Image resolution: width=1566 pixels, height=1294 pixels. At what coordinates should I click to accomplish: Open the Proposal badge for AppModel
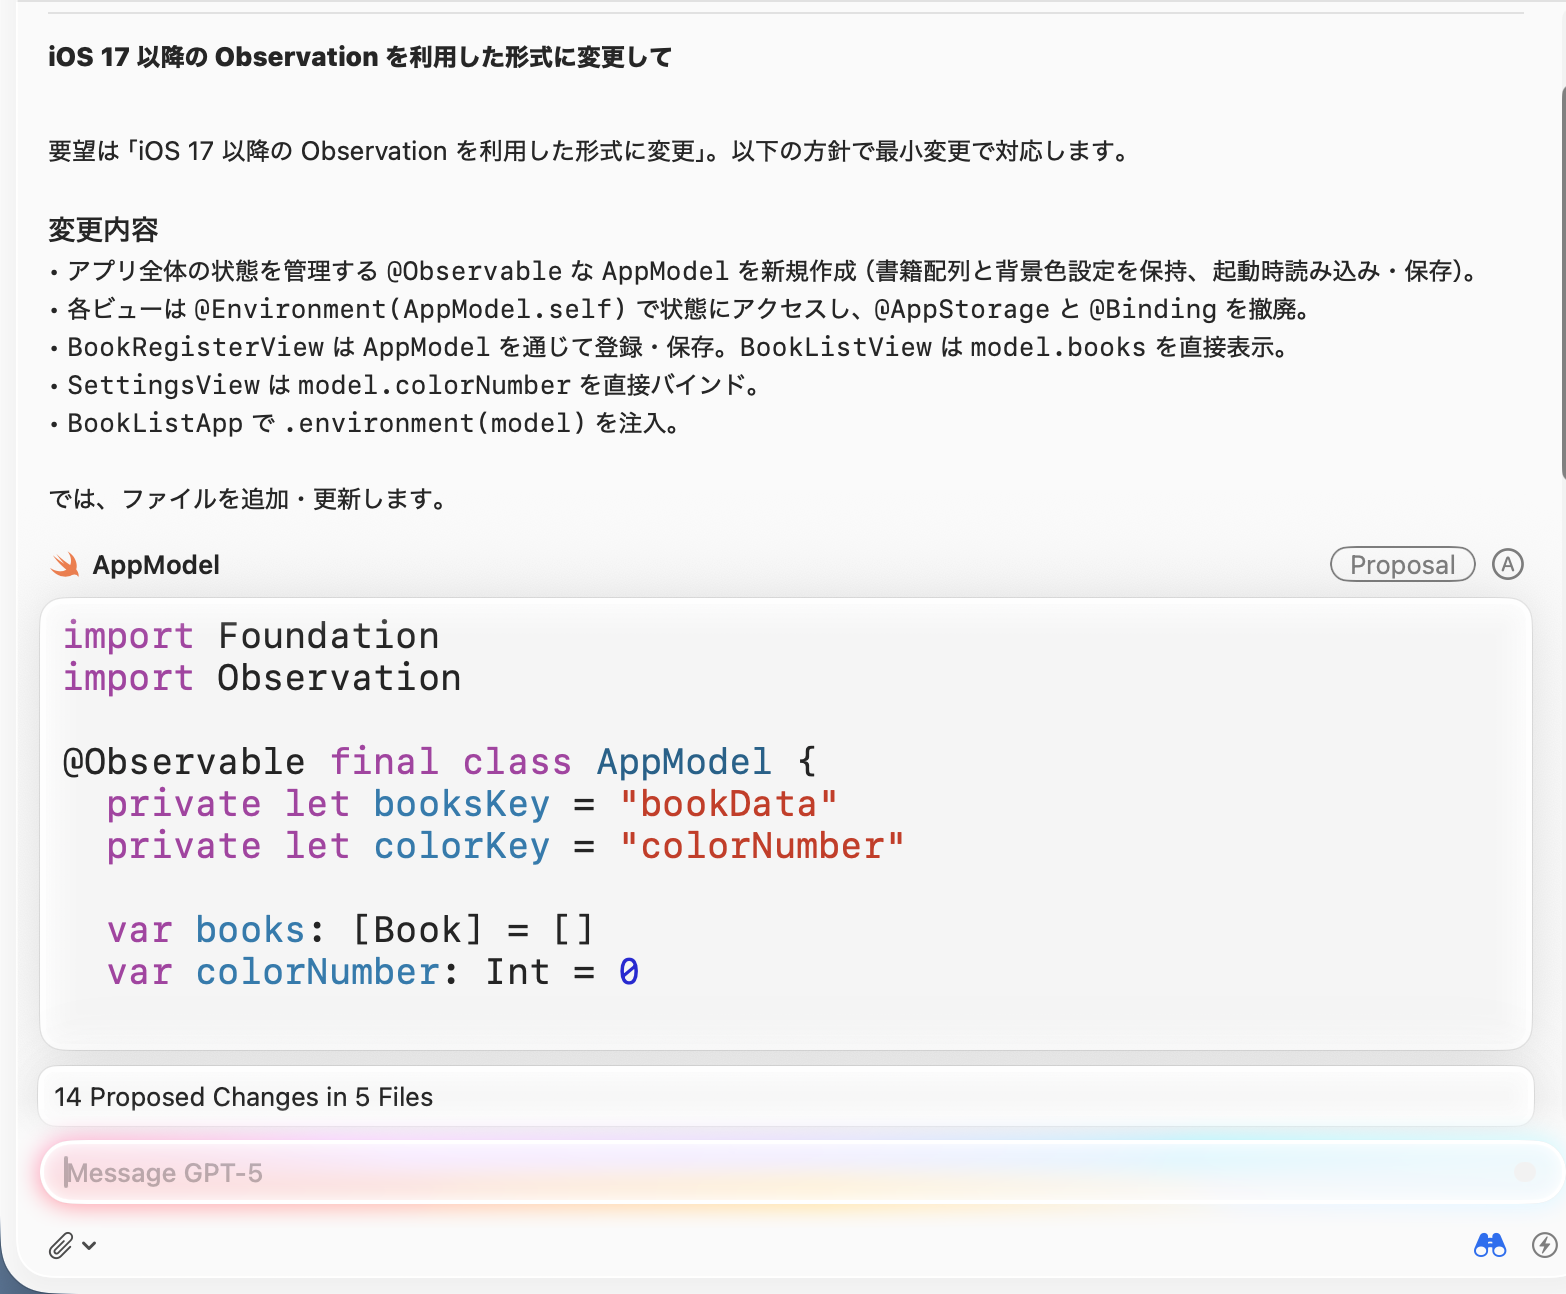tap(1402, 564)
